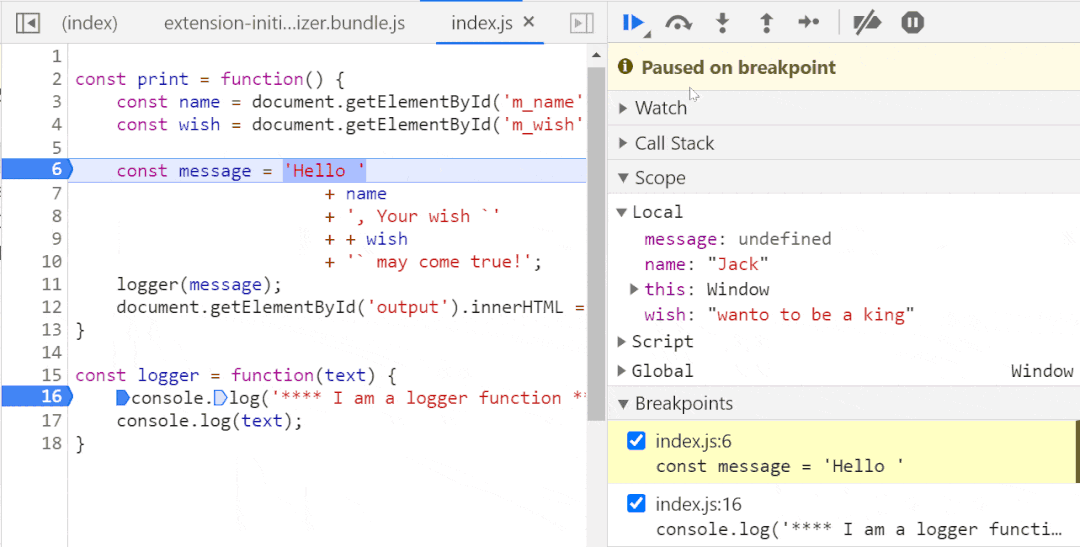1080x547 pixels.
Task: Show the navigator pane icon
Action: [x=28, y=23]
